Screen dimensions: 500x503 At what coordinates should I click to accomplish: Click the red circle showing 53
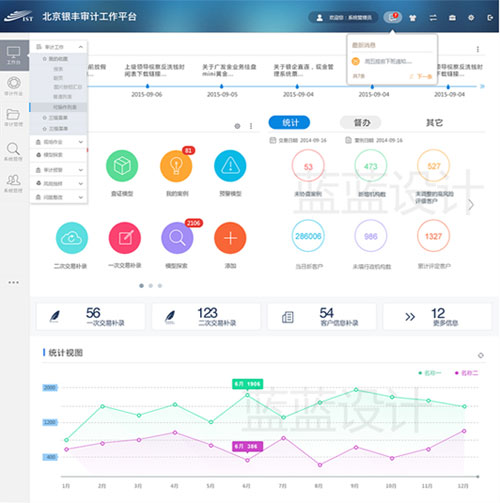308,166
